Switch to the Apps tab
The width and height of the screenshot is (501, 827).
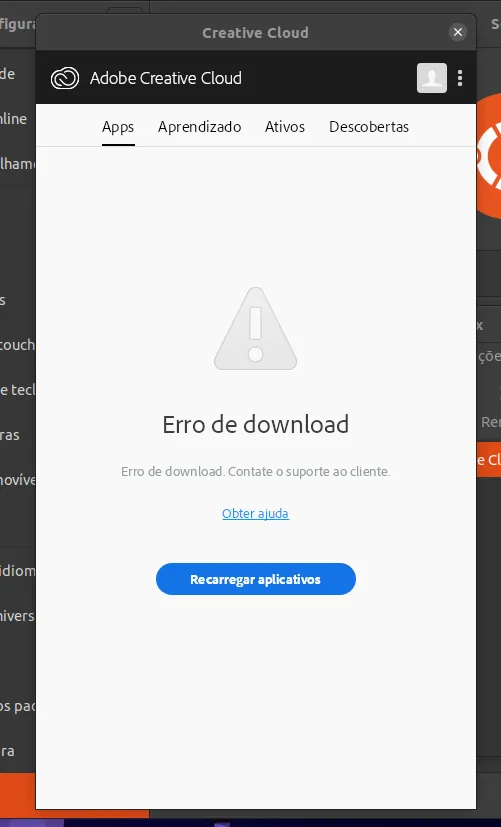[x=118, y=127]
